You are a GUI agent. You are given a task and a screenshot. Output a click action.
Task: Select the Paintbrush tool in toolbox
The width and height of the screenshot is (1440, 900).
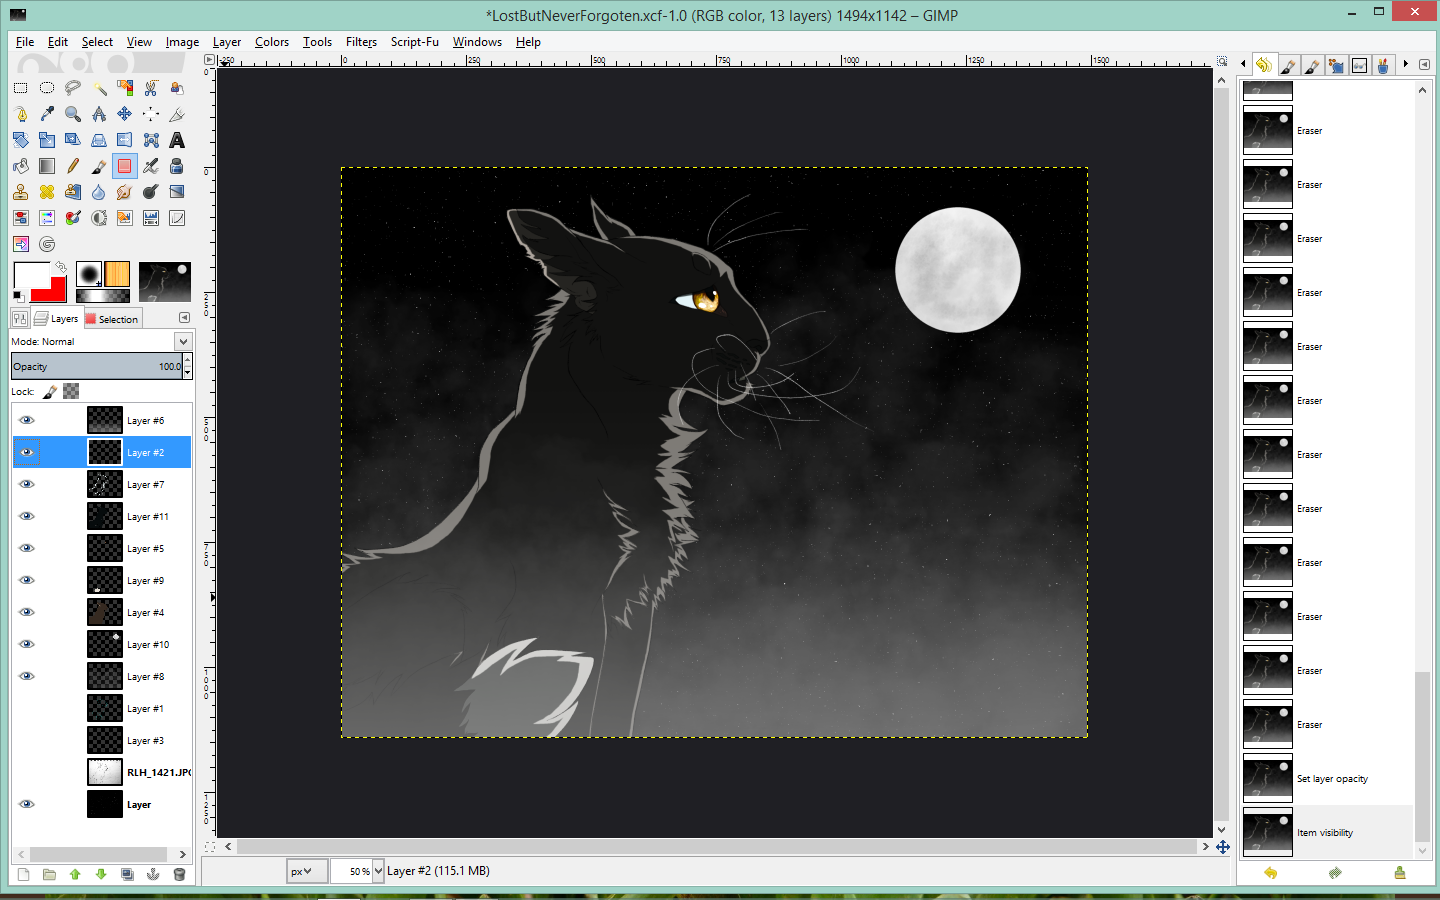coord(99,166)
